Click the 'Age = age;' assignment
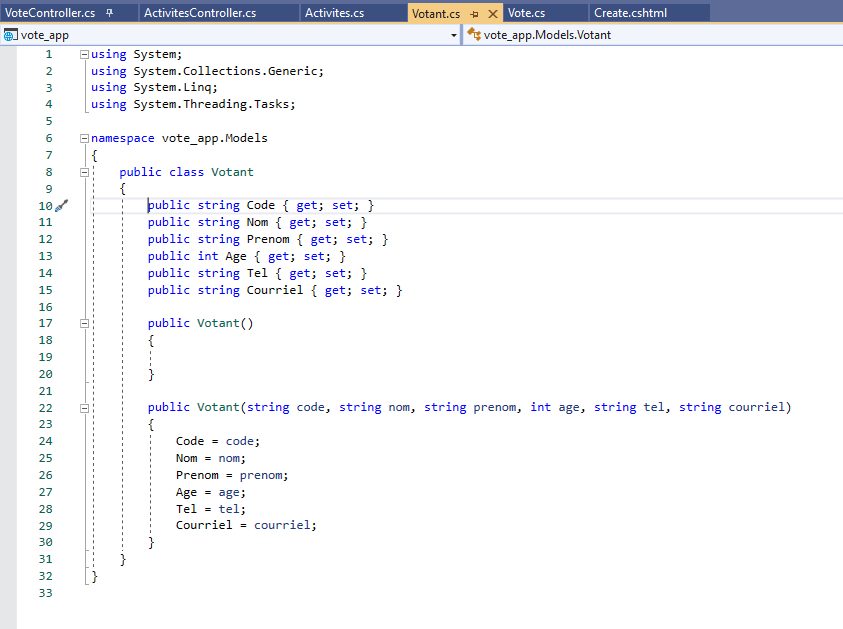843x629 pixels. pos(211,492)
